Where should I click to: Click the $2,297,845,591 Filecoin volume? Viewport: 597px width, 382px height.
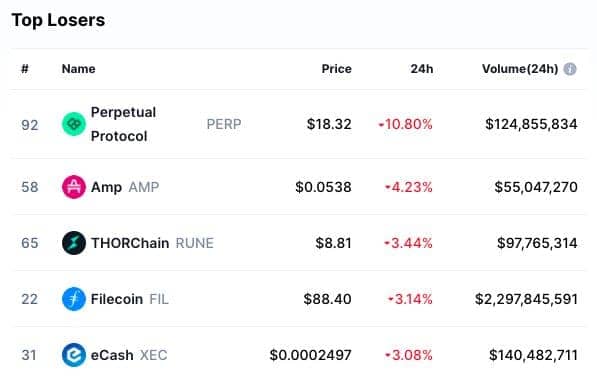click(526, 299)
